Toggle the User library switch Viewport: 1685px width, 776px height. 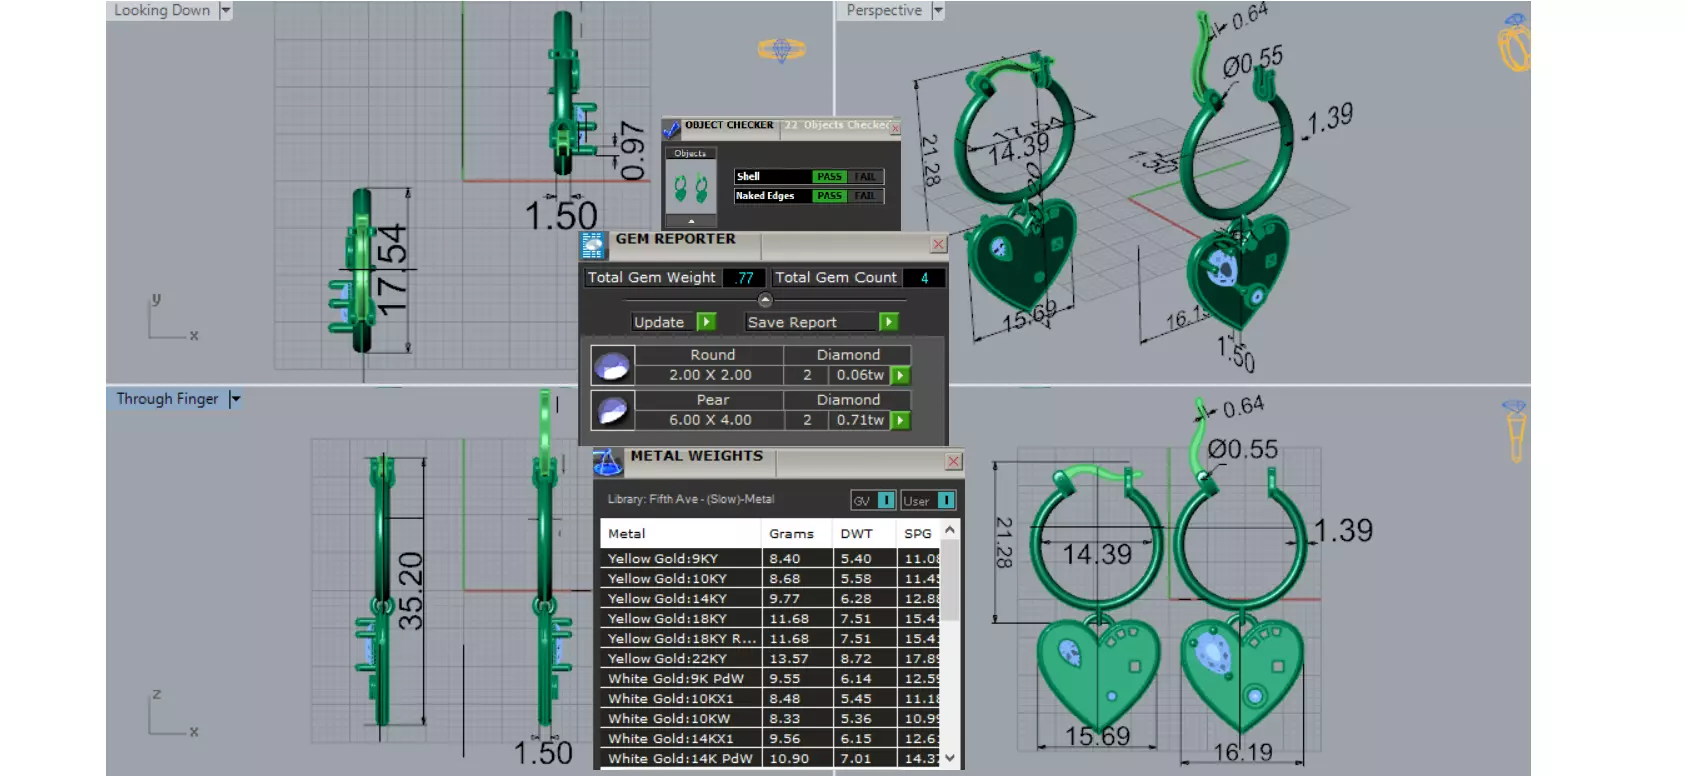tap(928, 500)
